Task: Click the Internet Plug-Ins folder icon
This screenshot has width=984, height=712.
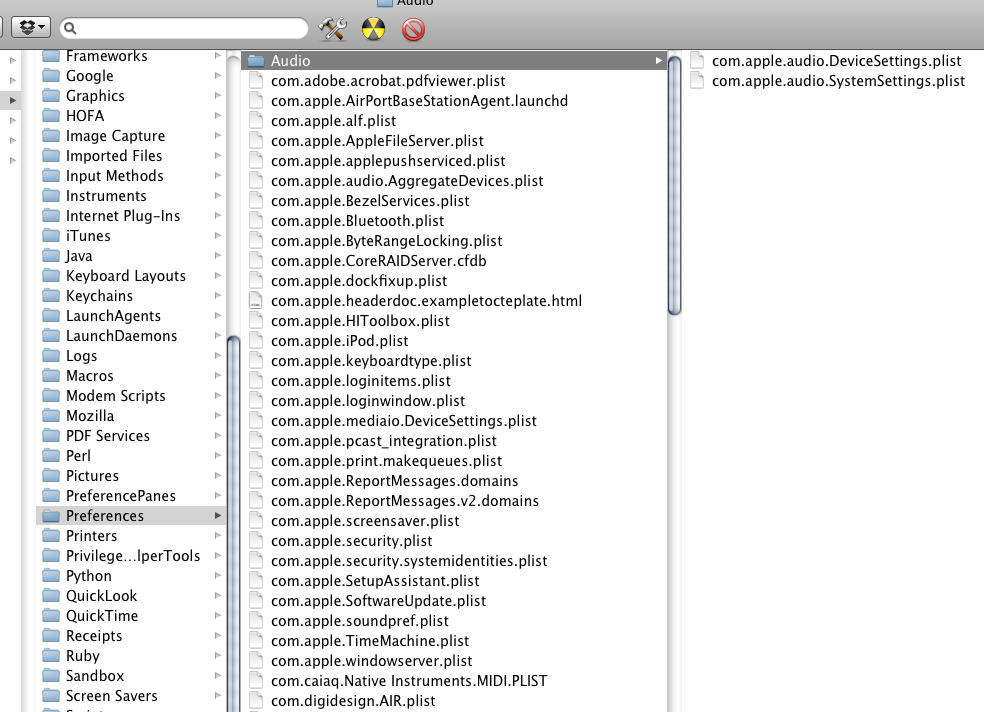Action: [x=51, y=216]
